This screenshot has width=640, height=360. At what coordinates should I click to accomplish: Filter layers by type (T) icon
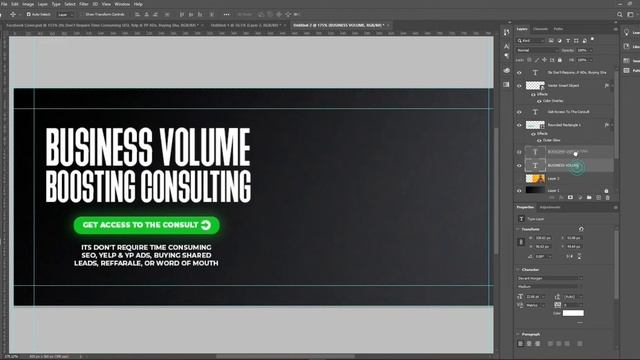568,40
